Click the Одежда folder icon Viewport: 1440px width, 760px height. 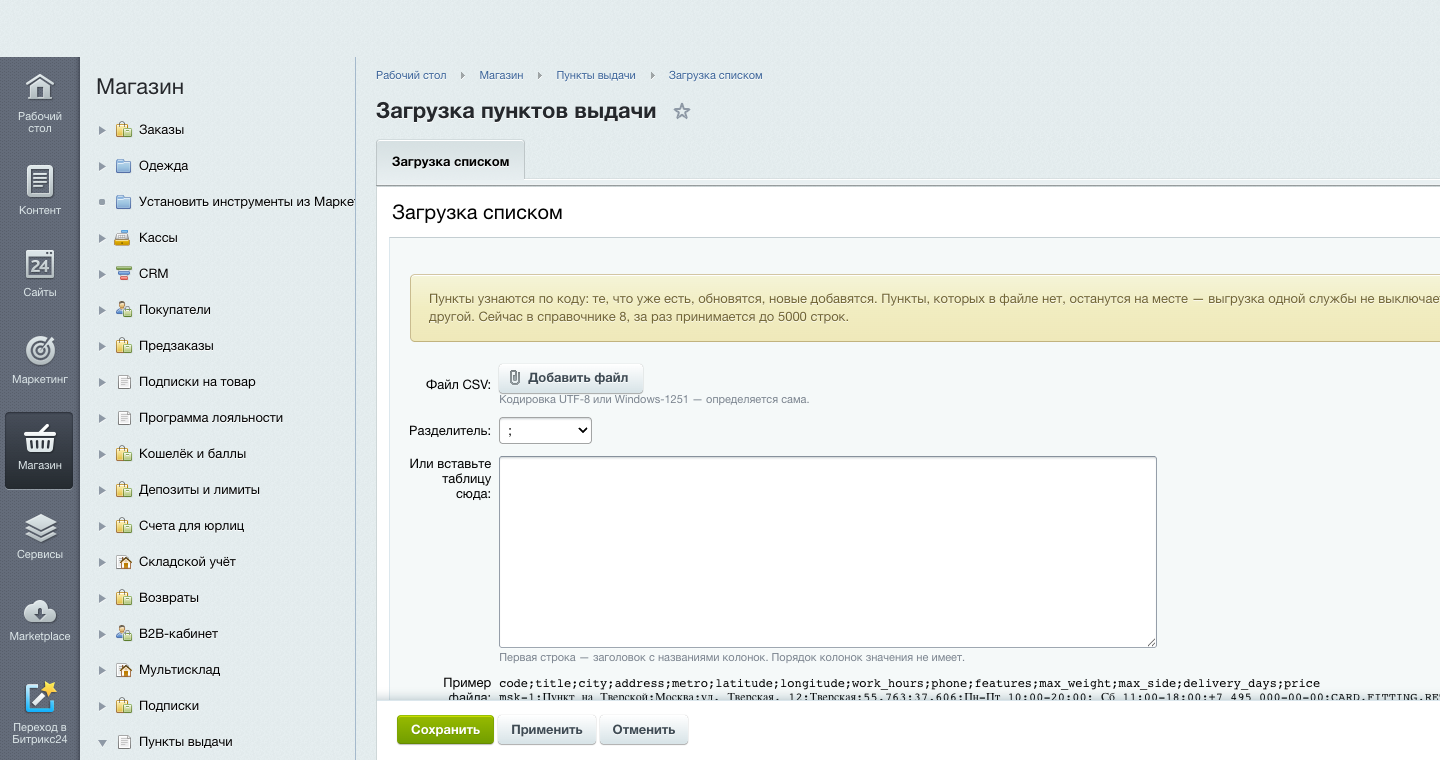[123, 166]
